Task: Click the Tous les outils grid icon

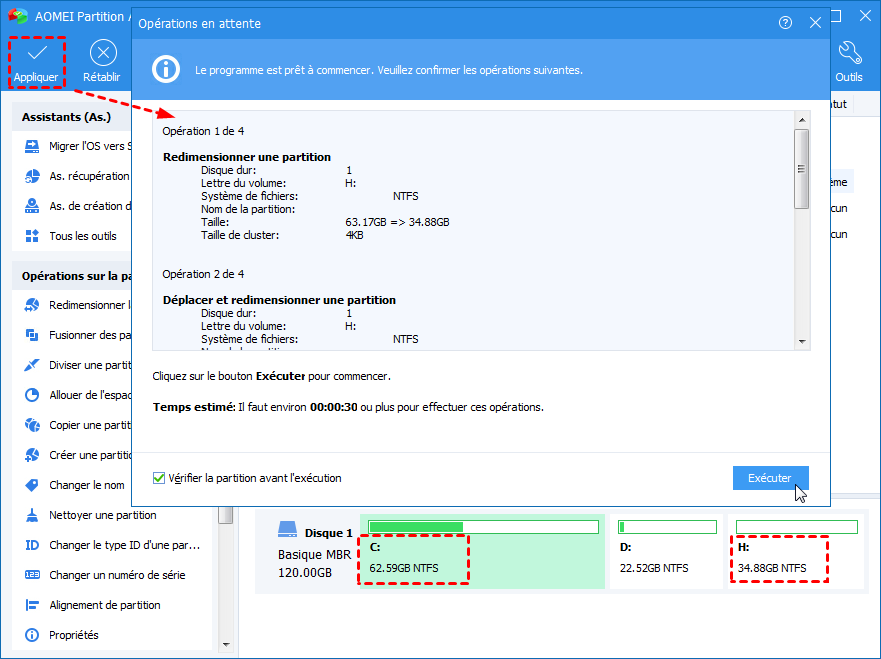Action: (32, 236)
